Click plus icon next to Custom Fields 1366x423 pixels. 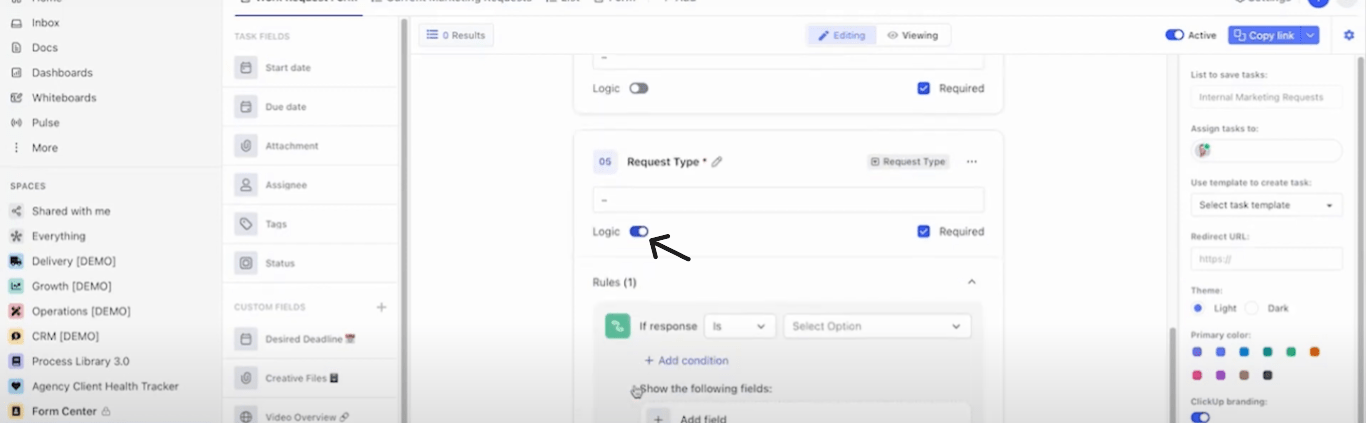pyautogui.click(x=381, y=307)
